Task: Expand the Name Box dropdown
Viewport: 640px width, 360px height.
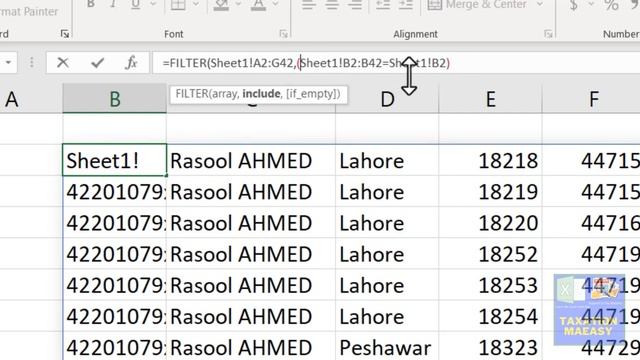Action: point(8,63)
